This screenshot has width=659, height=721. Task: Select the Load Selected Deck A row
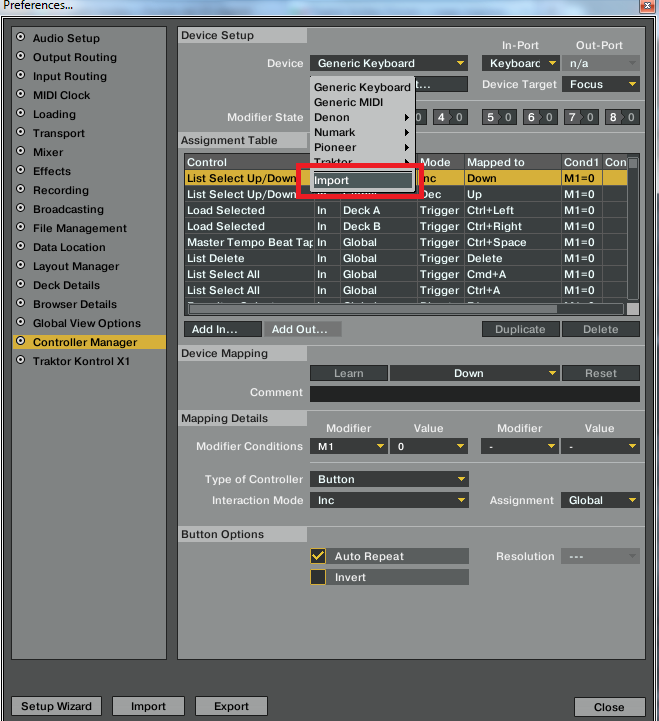(x=406, y=210)
